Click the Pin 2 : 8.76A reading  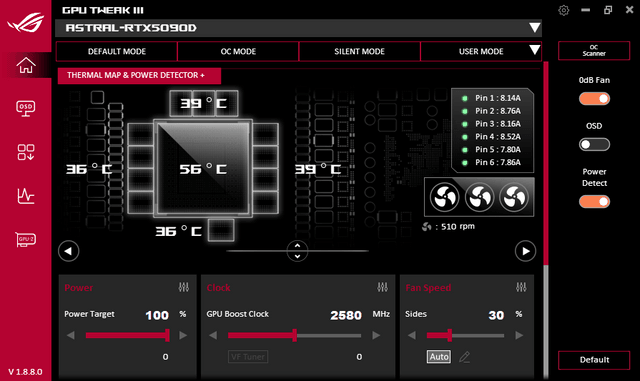(x=498, y=111)
